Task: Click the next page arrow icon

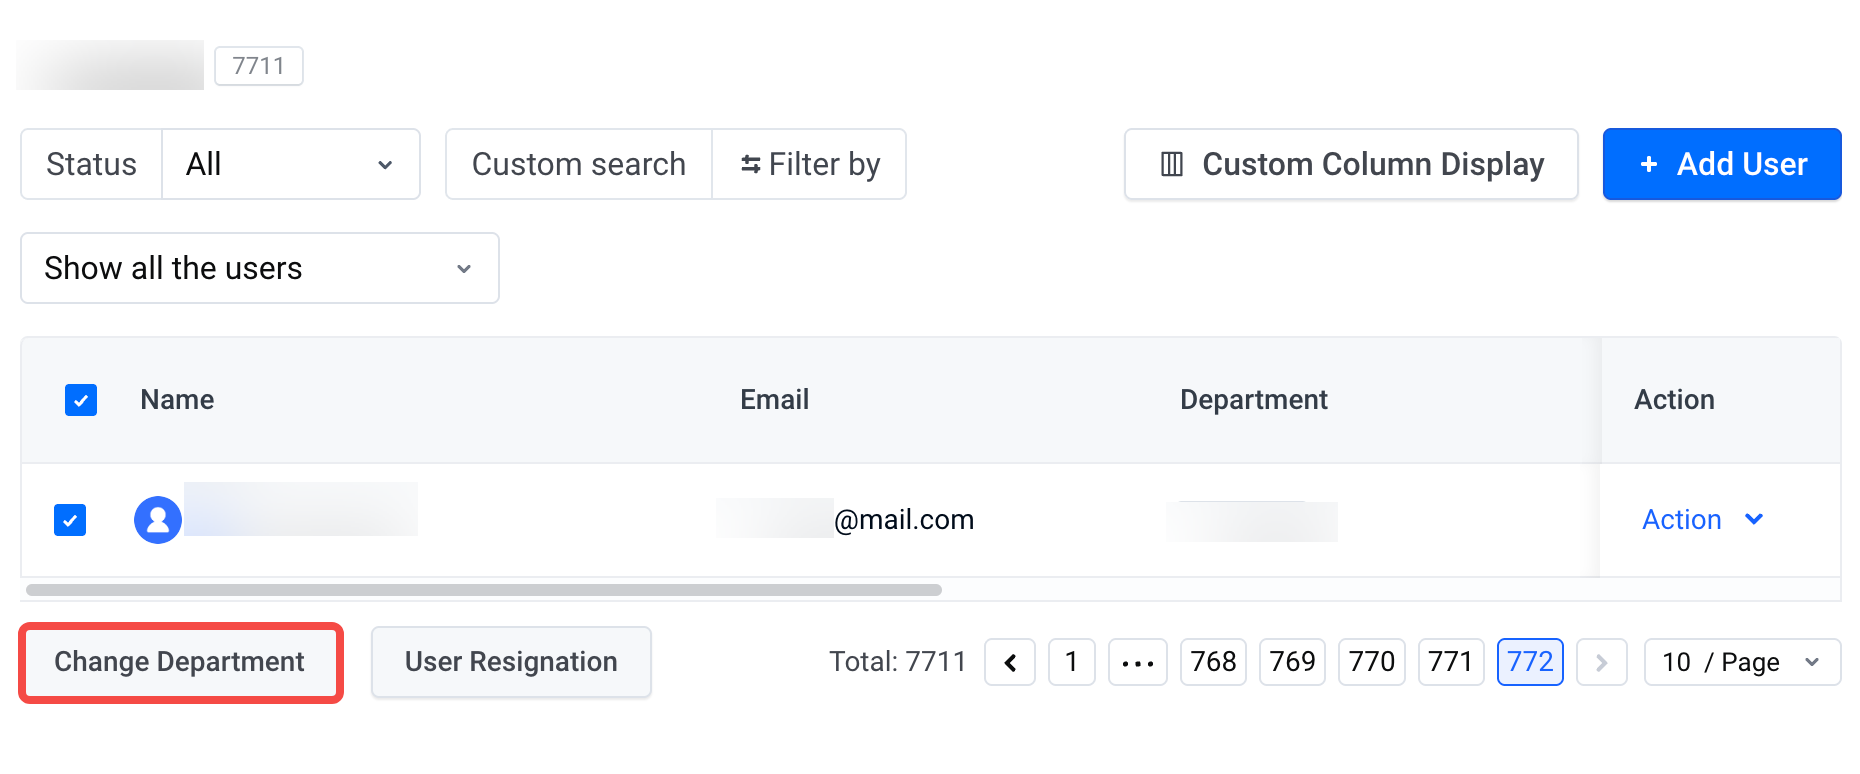Action: (1601, 662)
